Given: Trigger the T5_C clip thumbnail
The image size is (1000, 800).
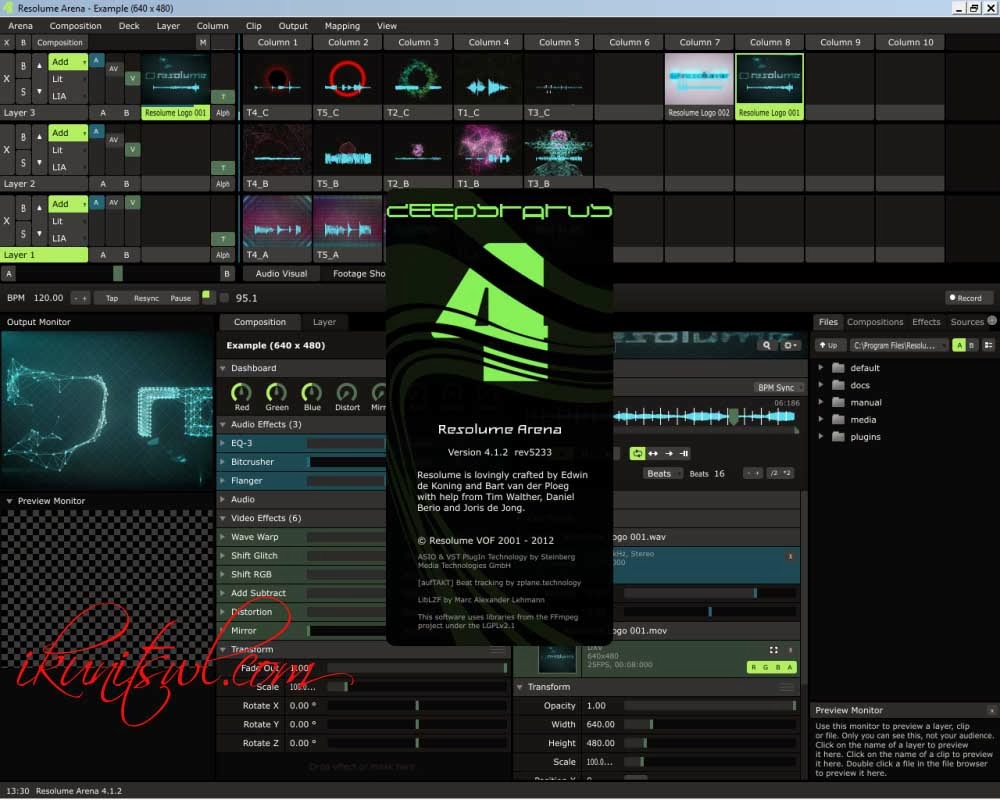Looking at the screenshot, I should (347, 79).
